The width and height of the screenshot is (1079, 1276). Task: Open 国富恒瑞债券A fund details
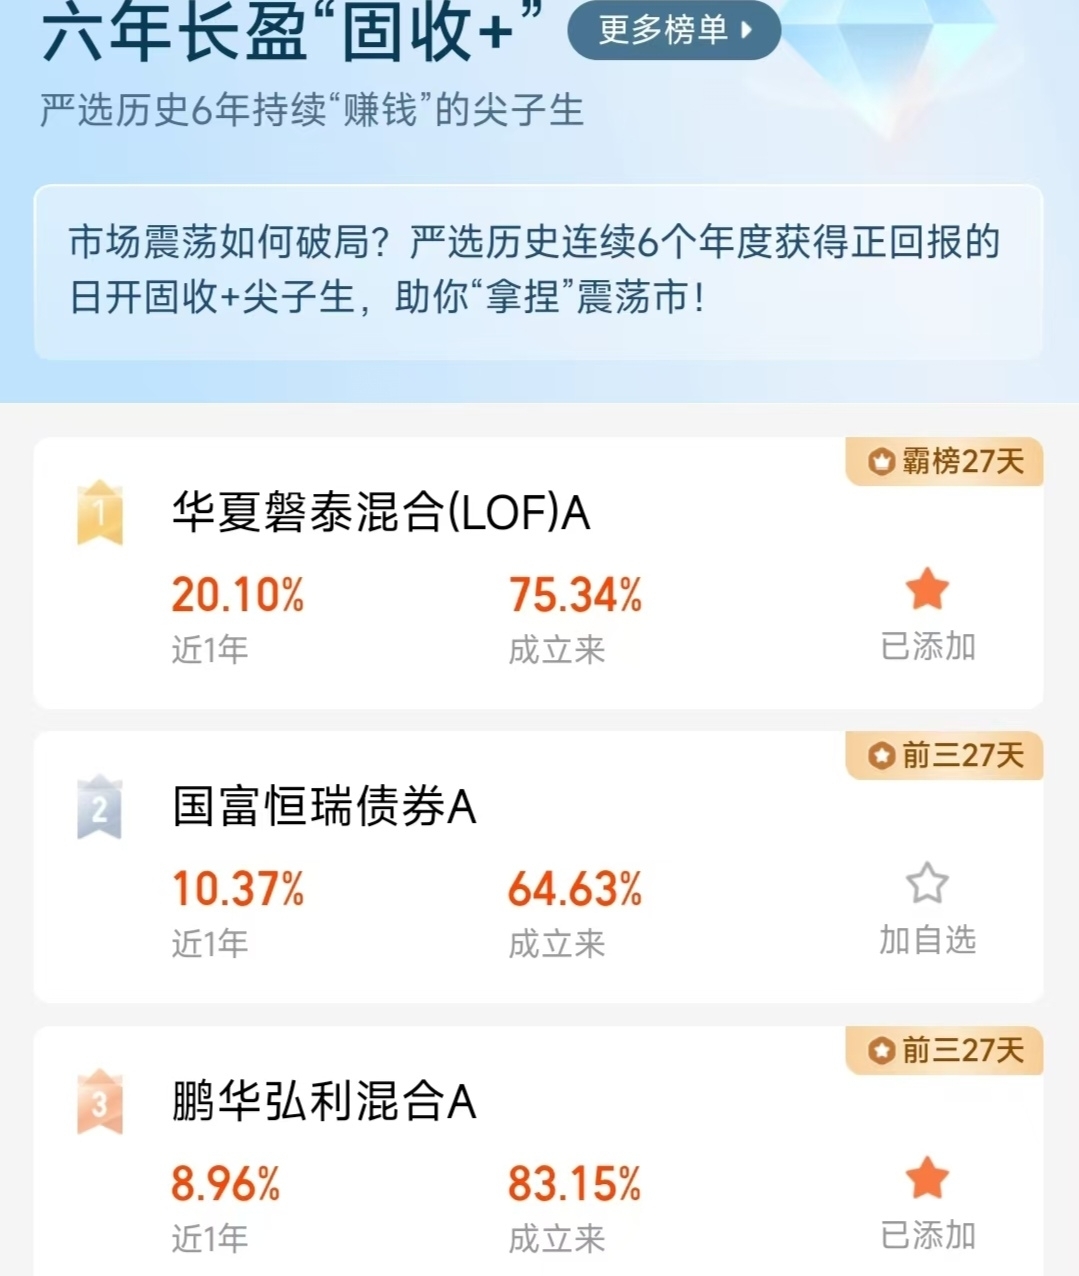coord(324,807)
